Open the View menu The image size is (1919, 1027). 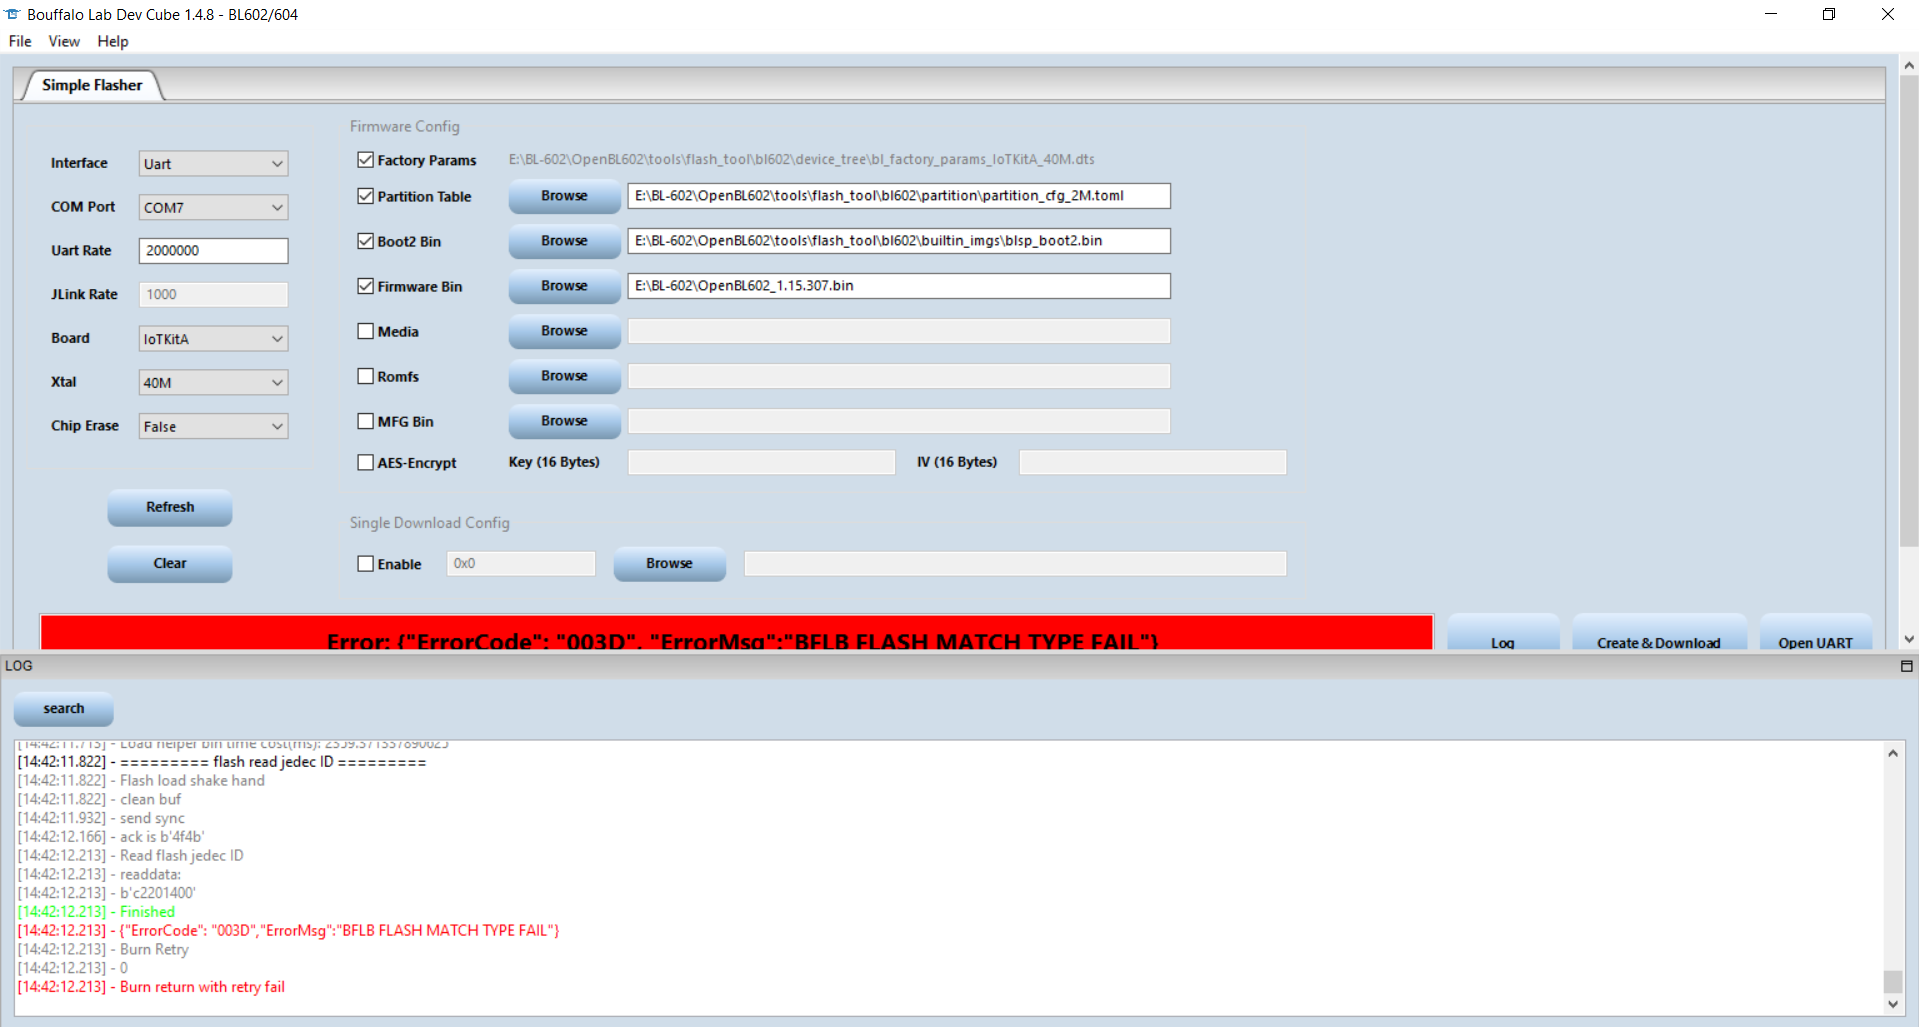coord(64,41)
